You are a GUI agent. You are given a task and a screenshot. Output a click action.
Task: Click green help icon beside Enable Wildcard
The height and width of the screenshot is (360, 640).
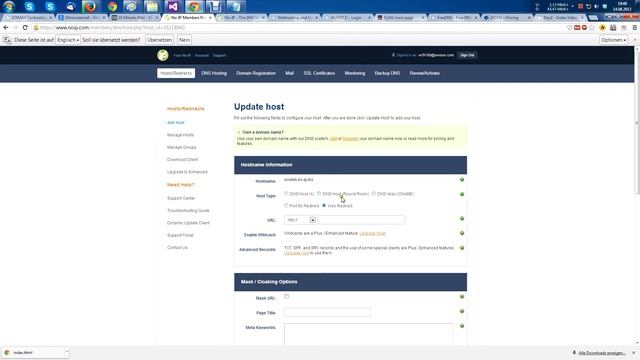(462, 233)
